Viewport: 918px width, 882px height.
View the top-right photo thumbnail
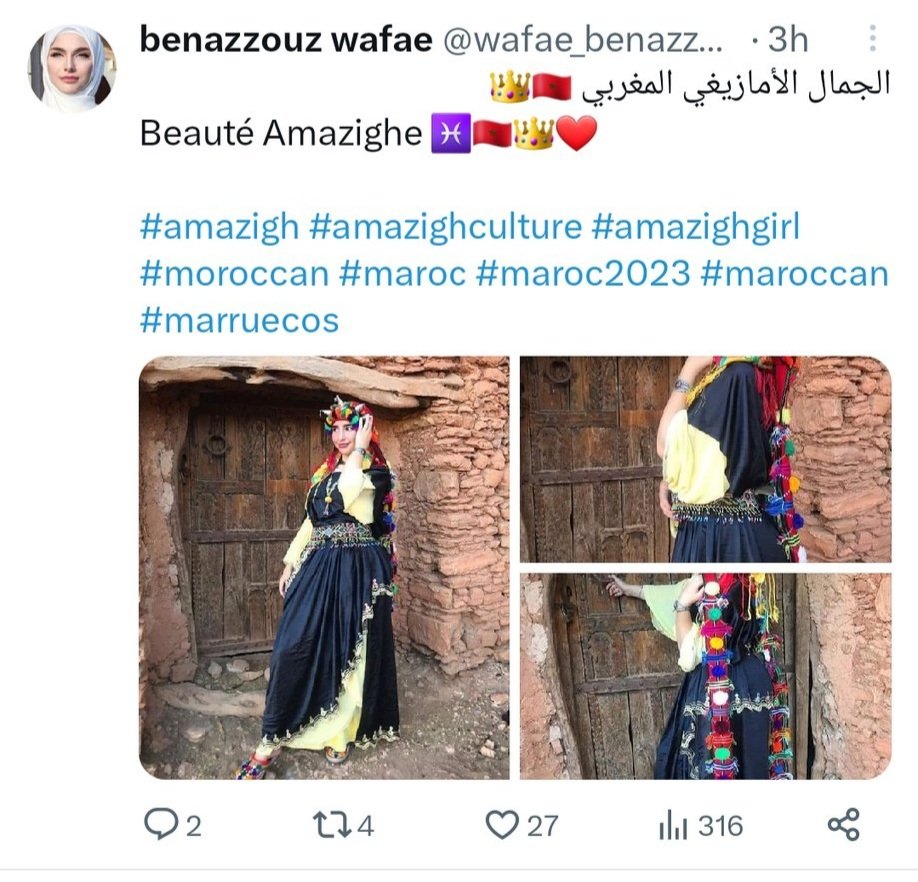[x=705, y=459]
